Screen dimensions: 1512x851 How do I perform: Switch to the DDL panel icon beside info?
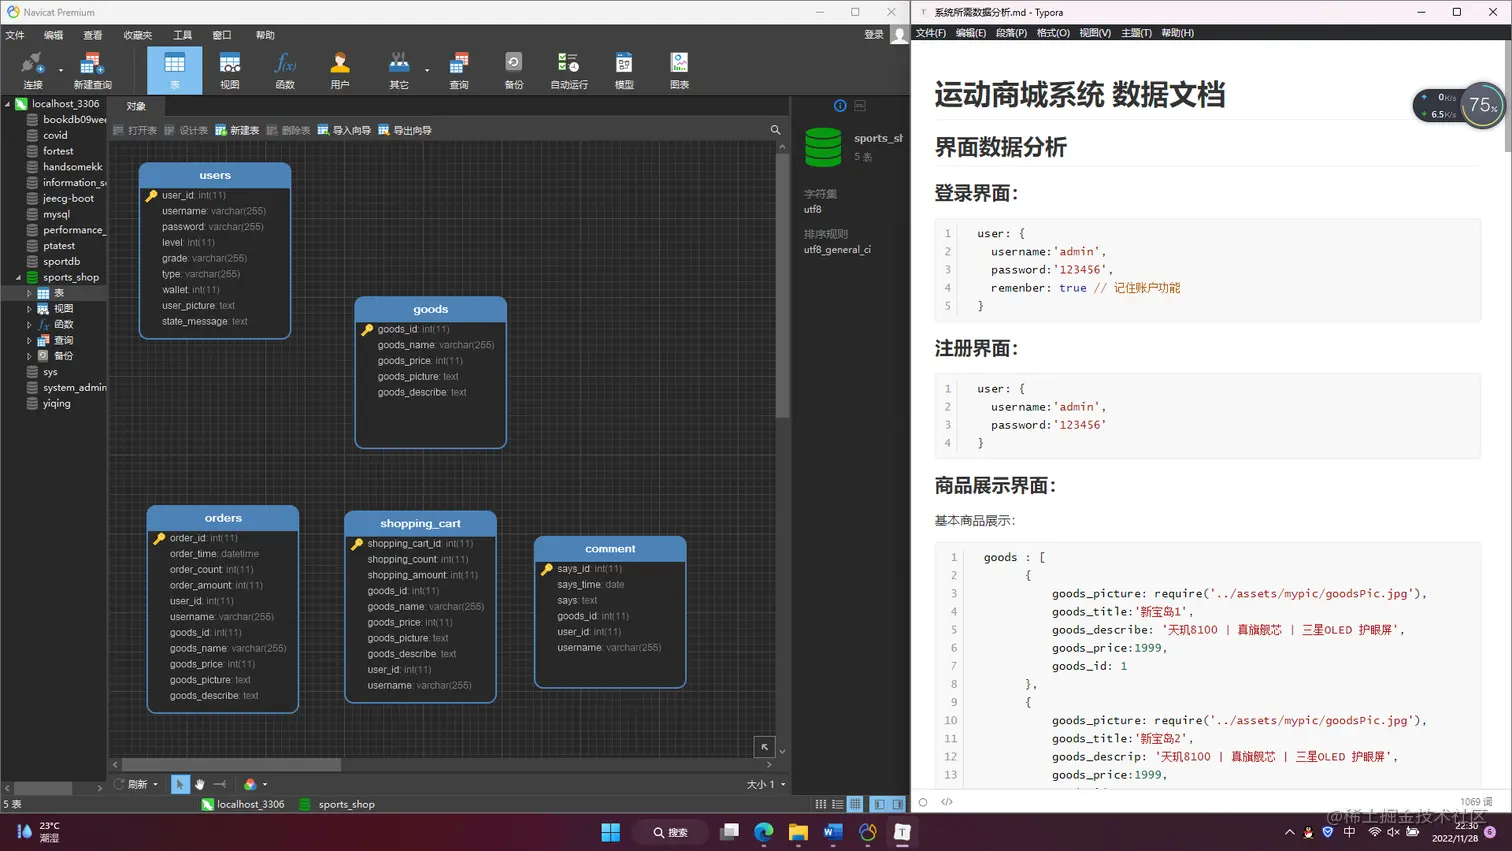860,105
